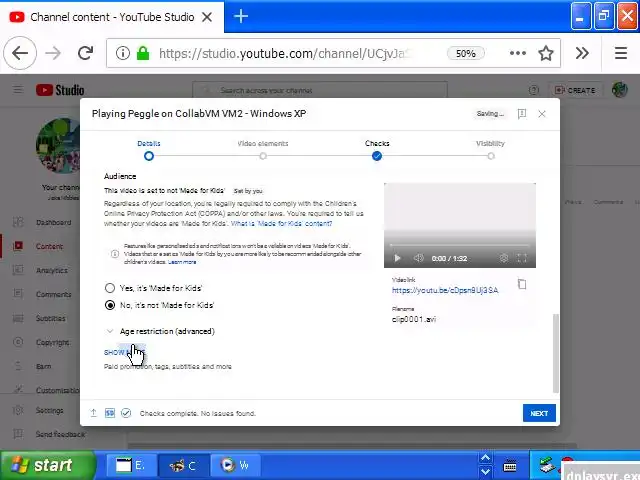The width and height of the screenshot is (640, 480).
Task: Toggle fullscreen on video preview
Action: click(x=522, y=258)
